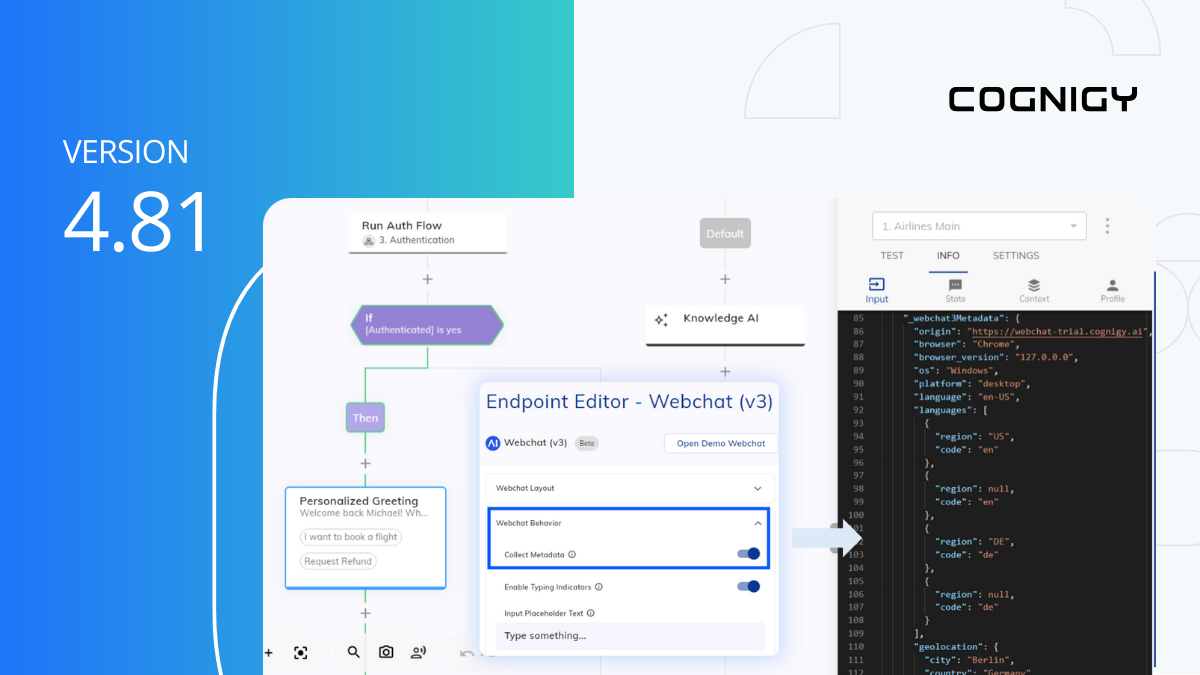Open the SETTINGS tab

(1015, 255)
